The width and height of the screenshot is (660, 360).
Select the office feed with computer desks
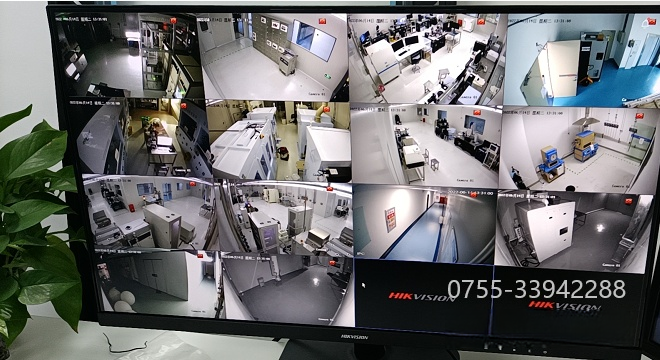click(x=427, y=59)
